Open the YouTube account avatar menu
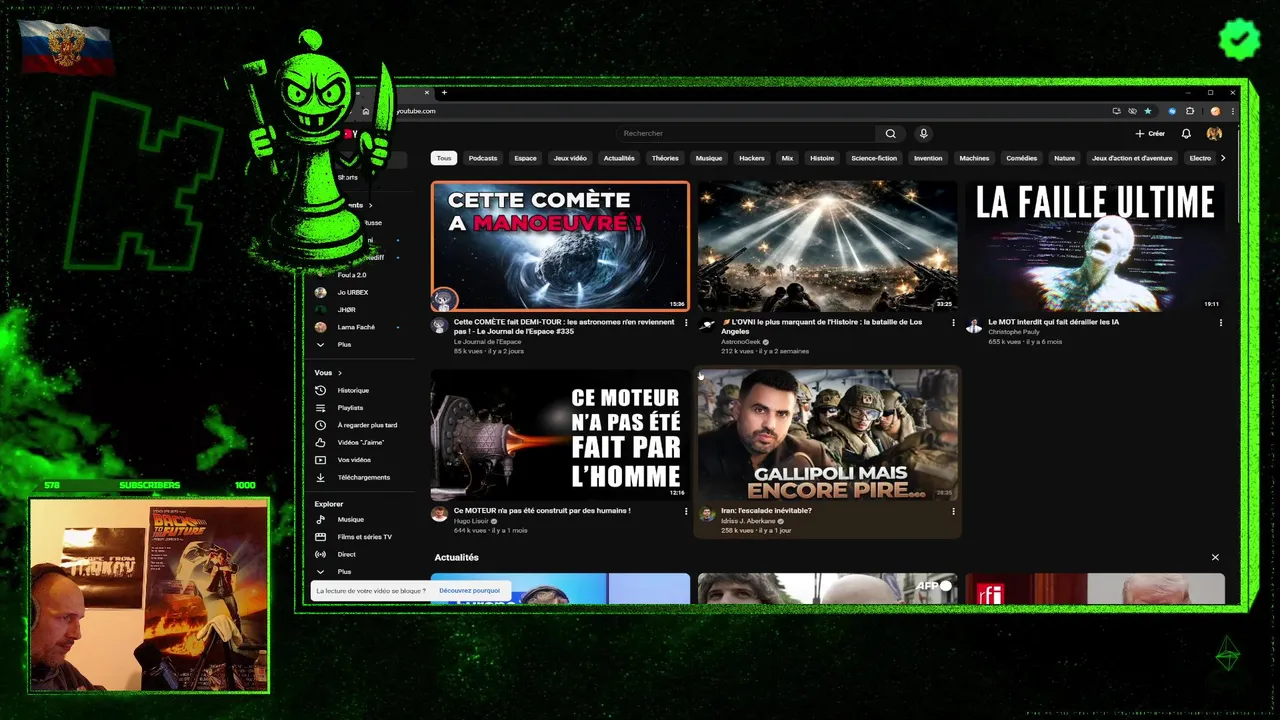 [x=1214, y=133]
